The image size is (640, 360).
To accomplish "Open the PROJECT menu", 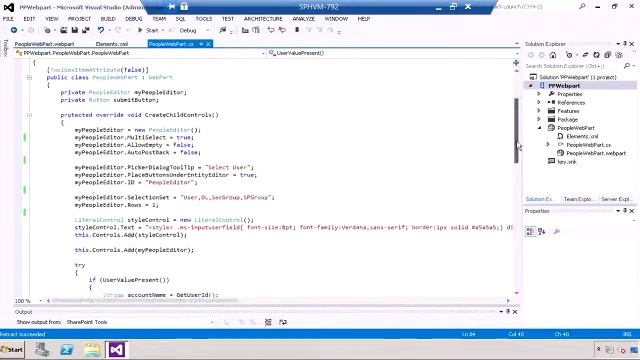I will coord(79,19).
